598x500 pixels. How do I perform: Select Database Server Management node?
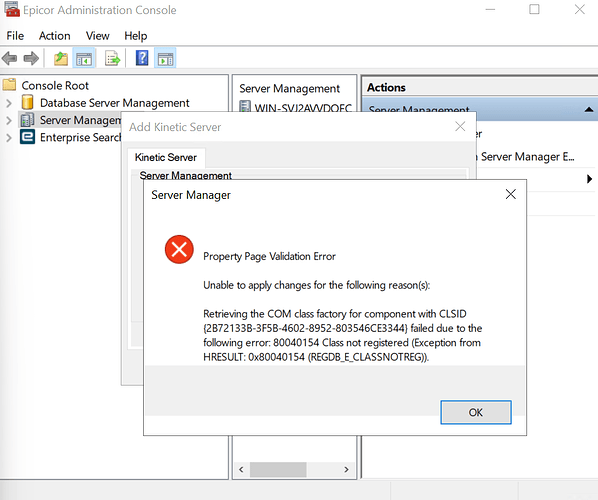(x=114, y=103)
